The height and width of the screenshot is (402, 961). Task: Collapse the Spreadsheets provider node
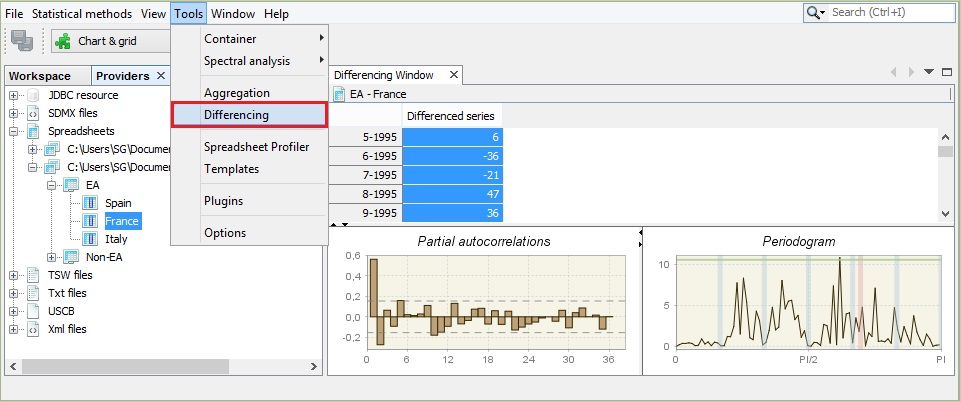click(x=14, y=131)
